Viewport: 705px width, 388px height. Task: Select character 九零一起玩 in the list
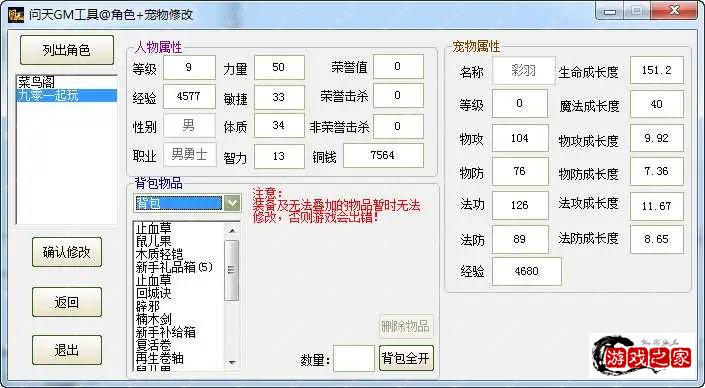tap(67, 95)
